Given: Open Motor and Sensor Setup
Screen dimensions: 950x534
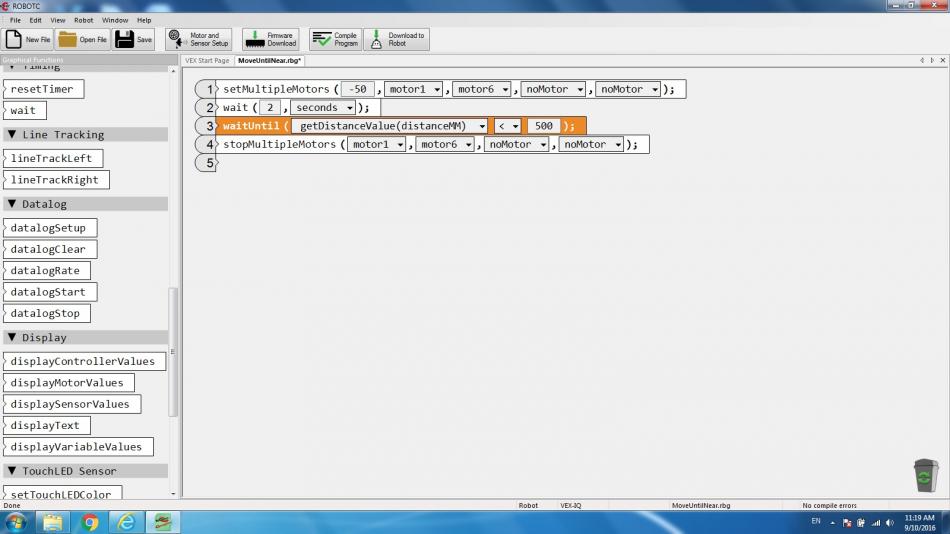Looking at the screenshot, I should (199, 39).
